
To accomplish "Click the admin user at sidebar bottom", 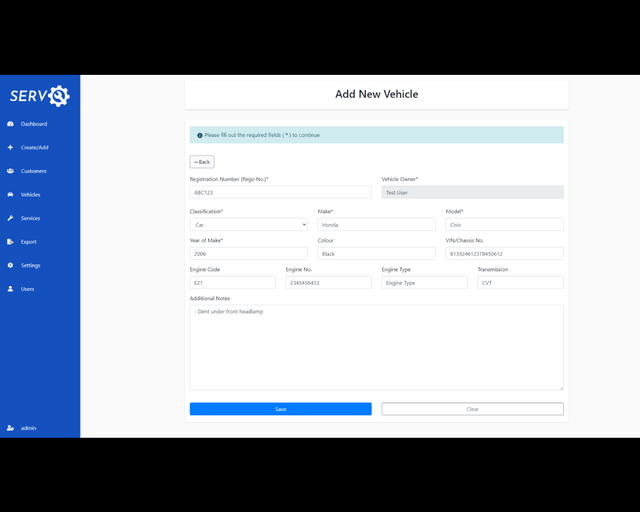I will click(28, 428).
